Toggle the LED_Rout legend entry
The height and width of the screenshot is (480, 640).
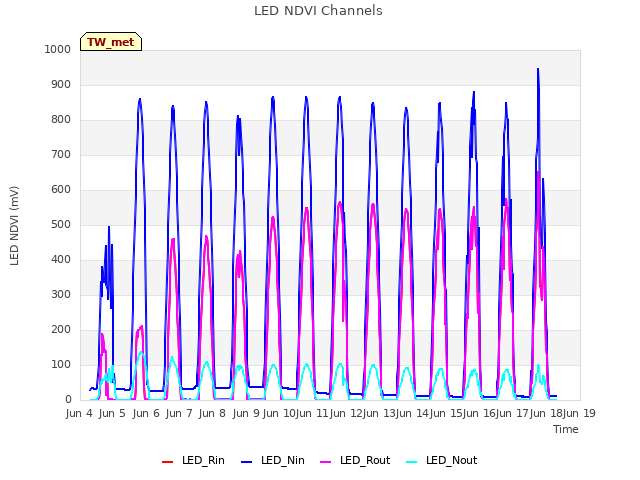point(355,460)
